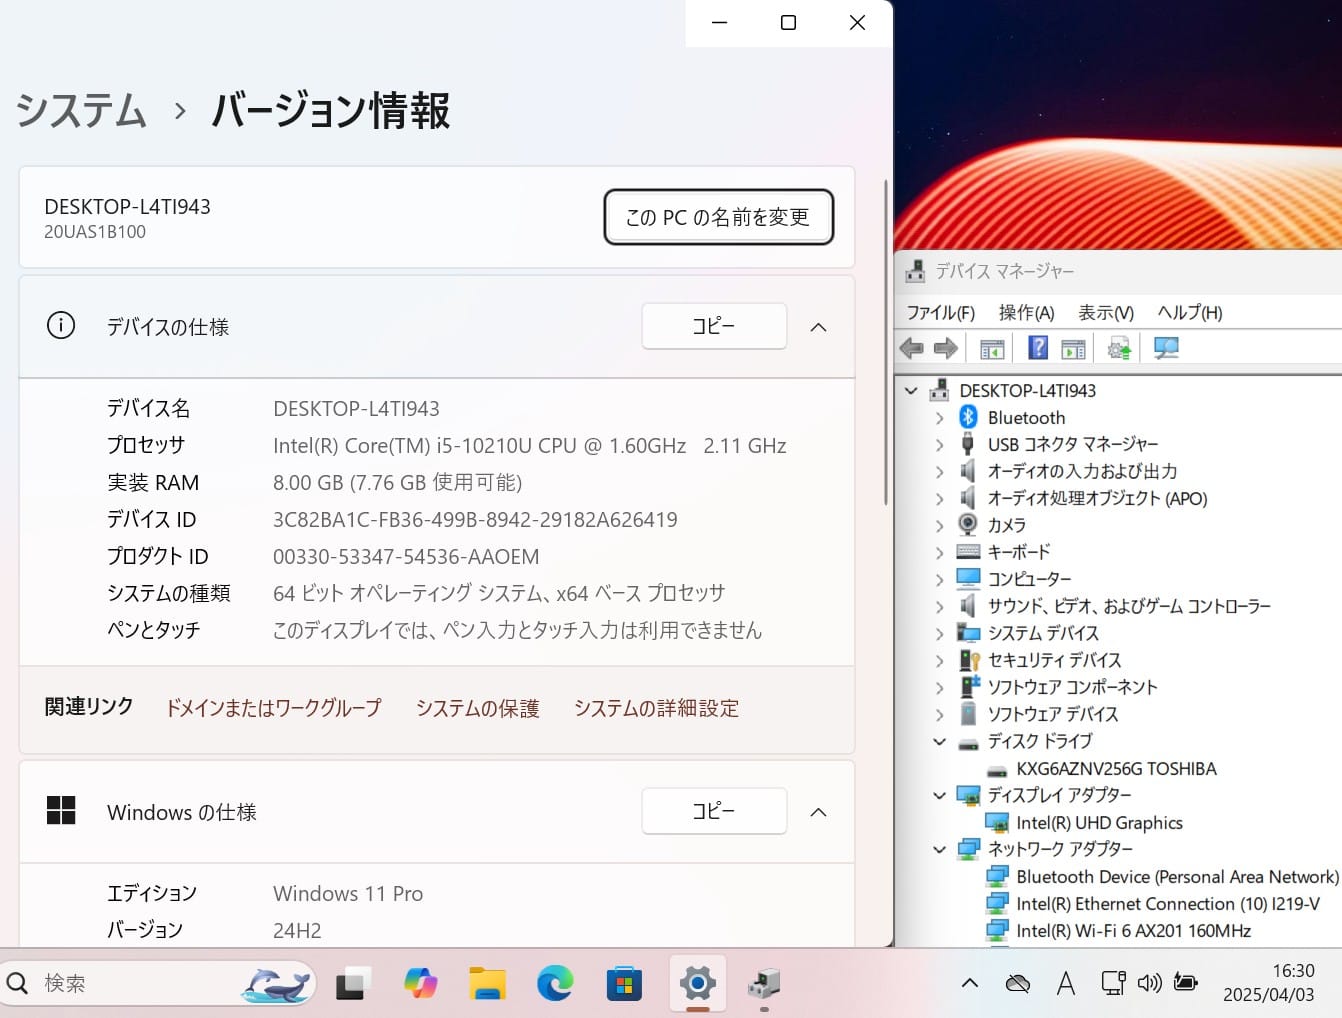Collapse the Windows の仕様 section
This screenshot has width=1342, height=1018.
(818, 812)
